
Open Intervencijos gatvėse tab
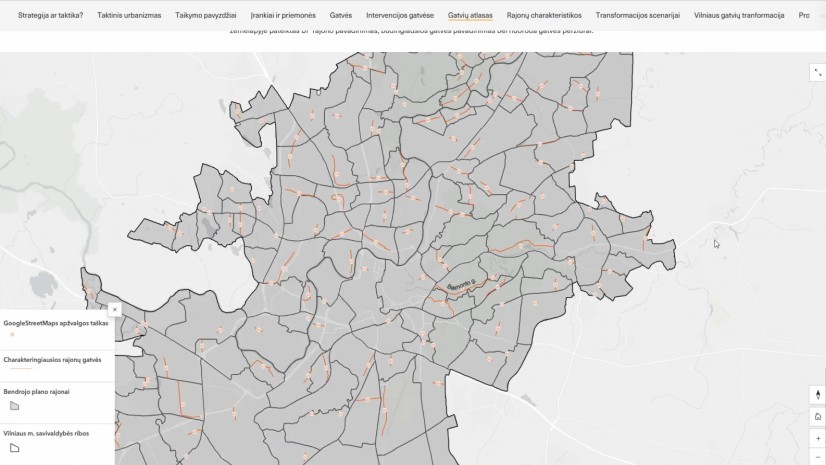click(x=400, y=16)
